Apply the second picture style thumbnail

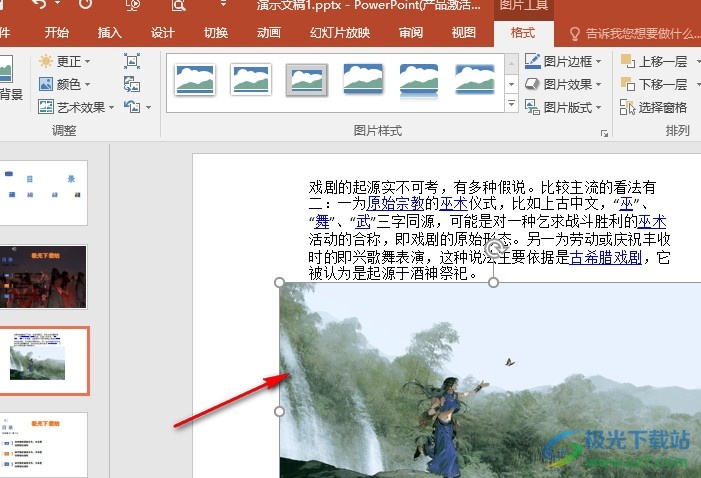[251, 80]
